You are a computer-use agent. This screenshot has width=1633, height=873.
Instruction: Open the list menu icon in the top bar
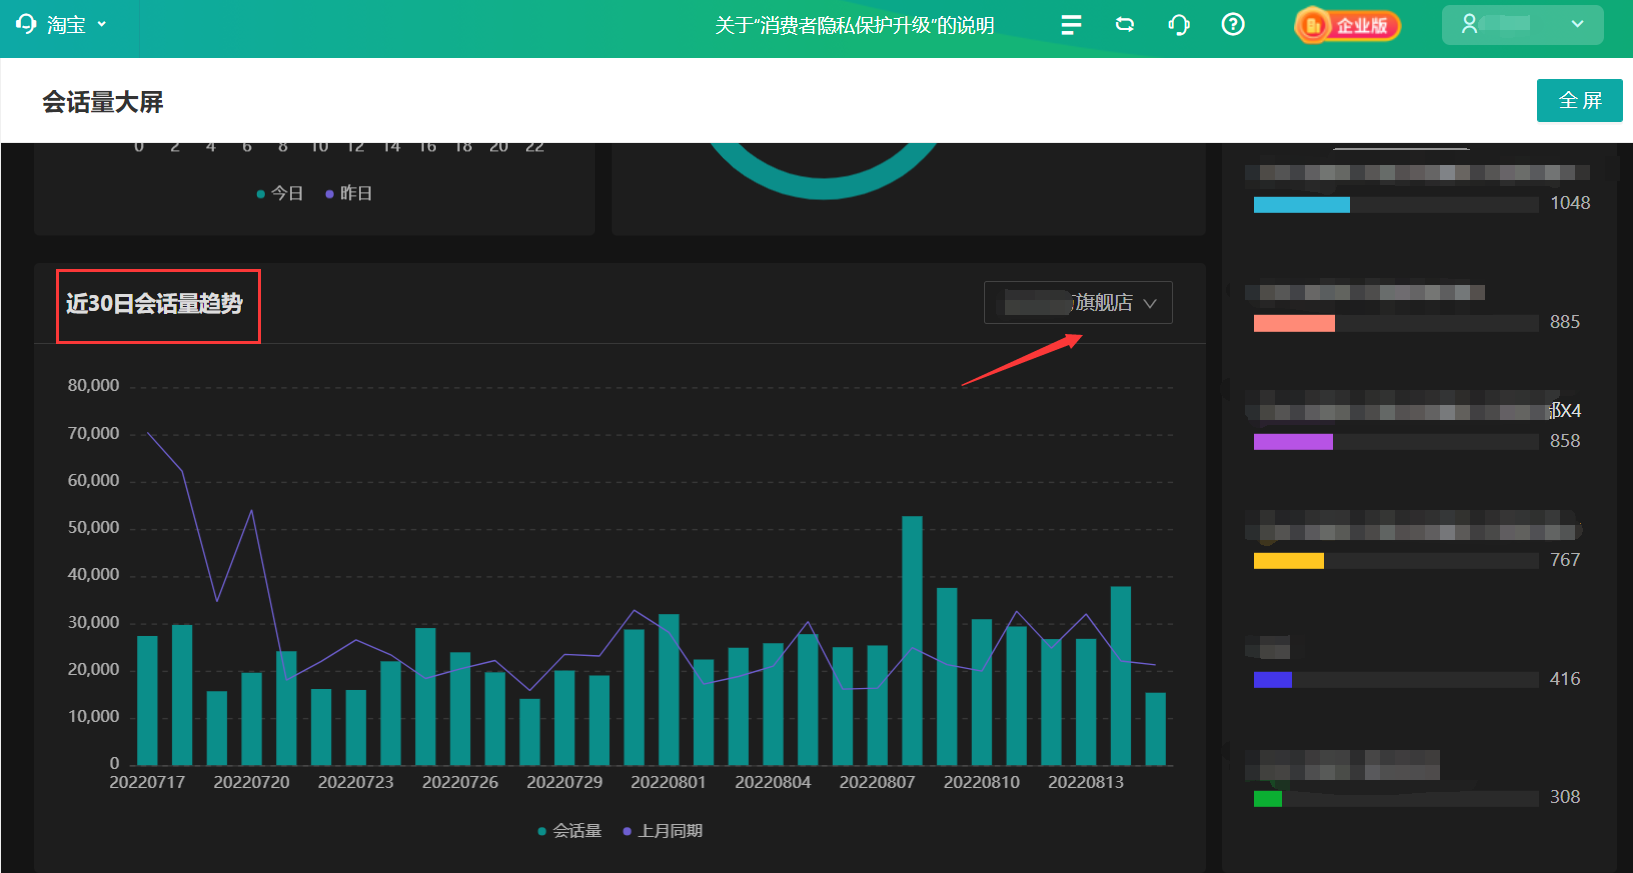click(1071, 25)
